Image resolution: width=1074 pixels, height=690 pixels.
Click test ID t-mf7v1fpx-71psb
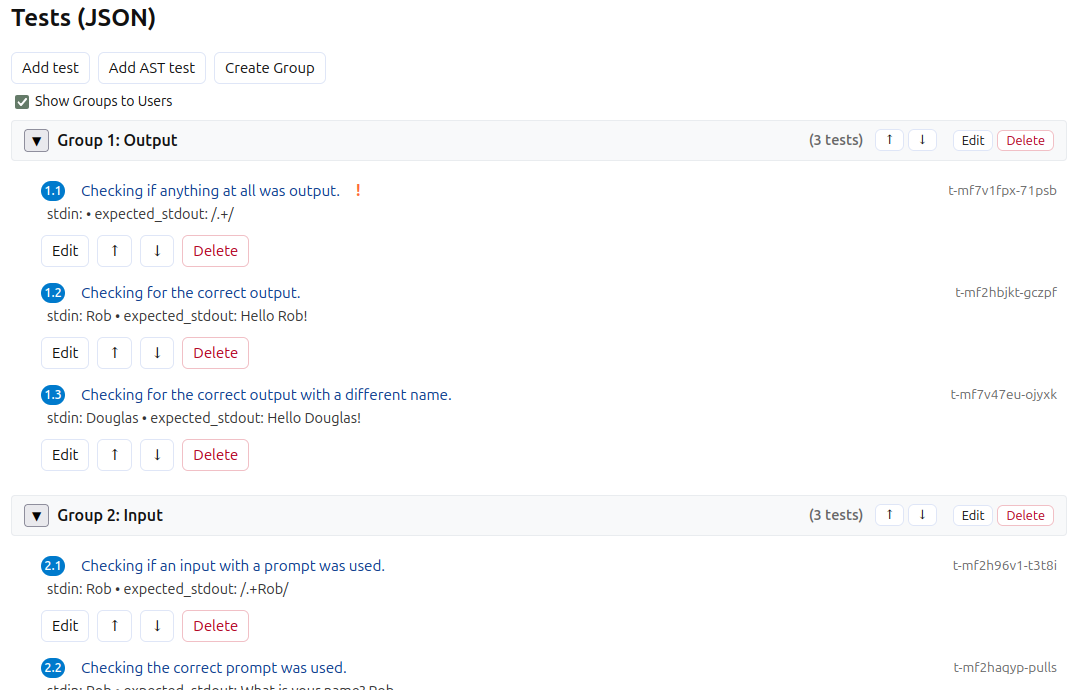pos(1002,190)
